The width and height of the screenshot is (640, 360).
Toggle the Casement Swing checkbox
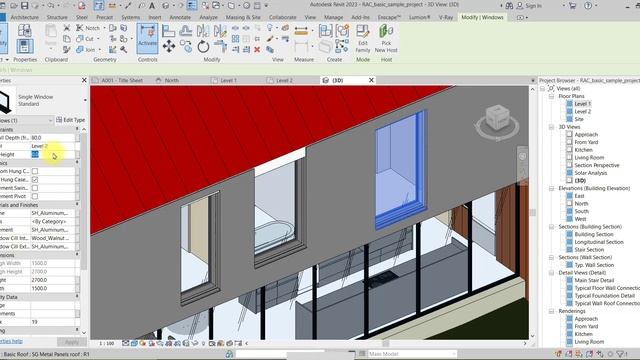pos(35,188)
